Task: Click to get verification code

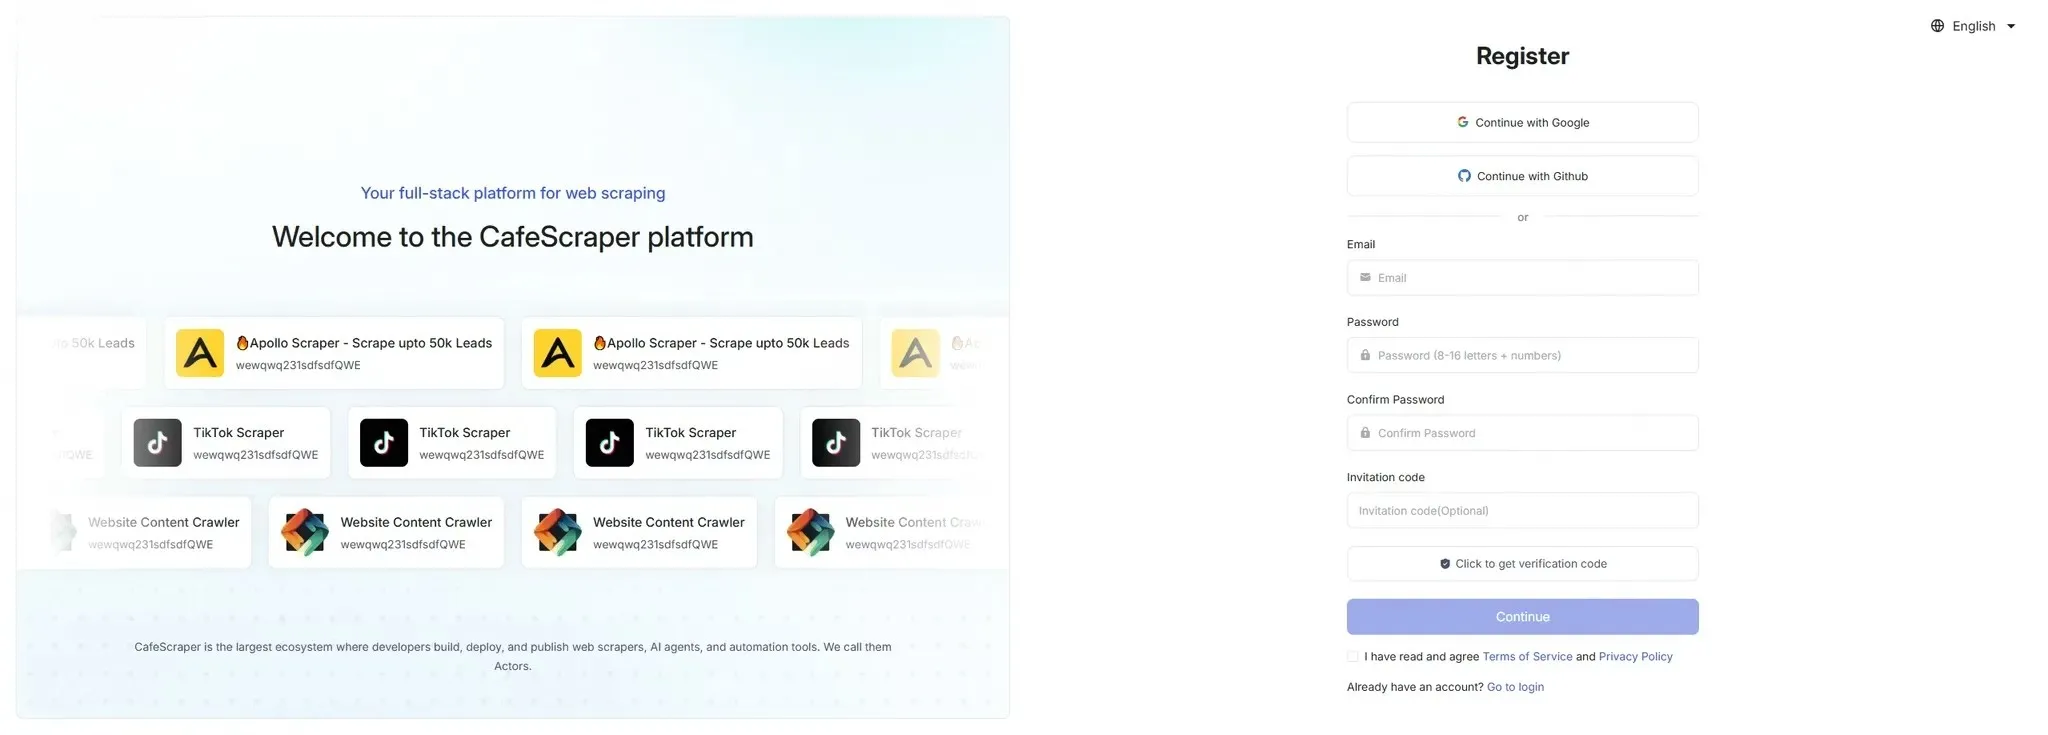Action: (x=1522, y=564)
